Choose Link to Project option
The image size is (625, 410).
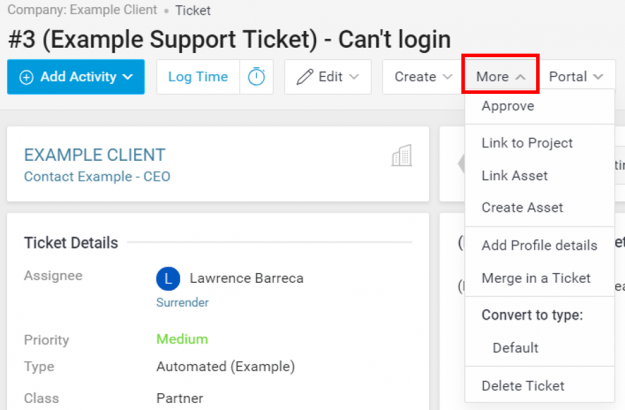tap(527, 143)
